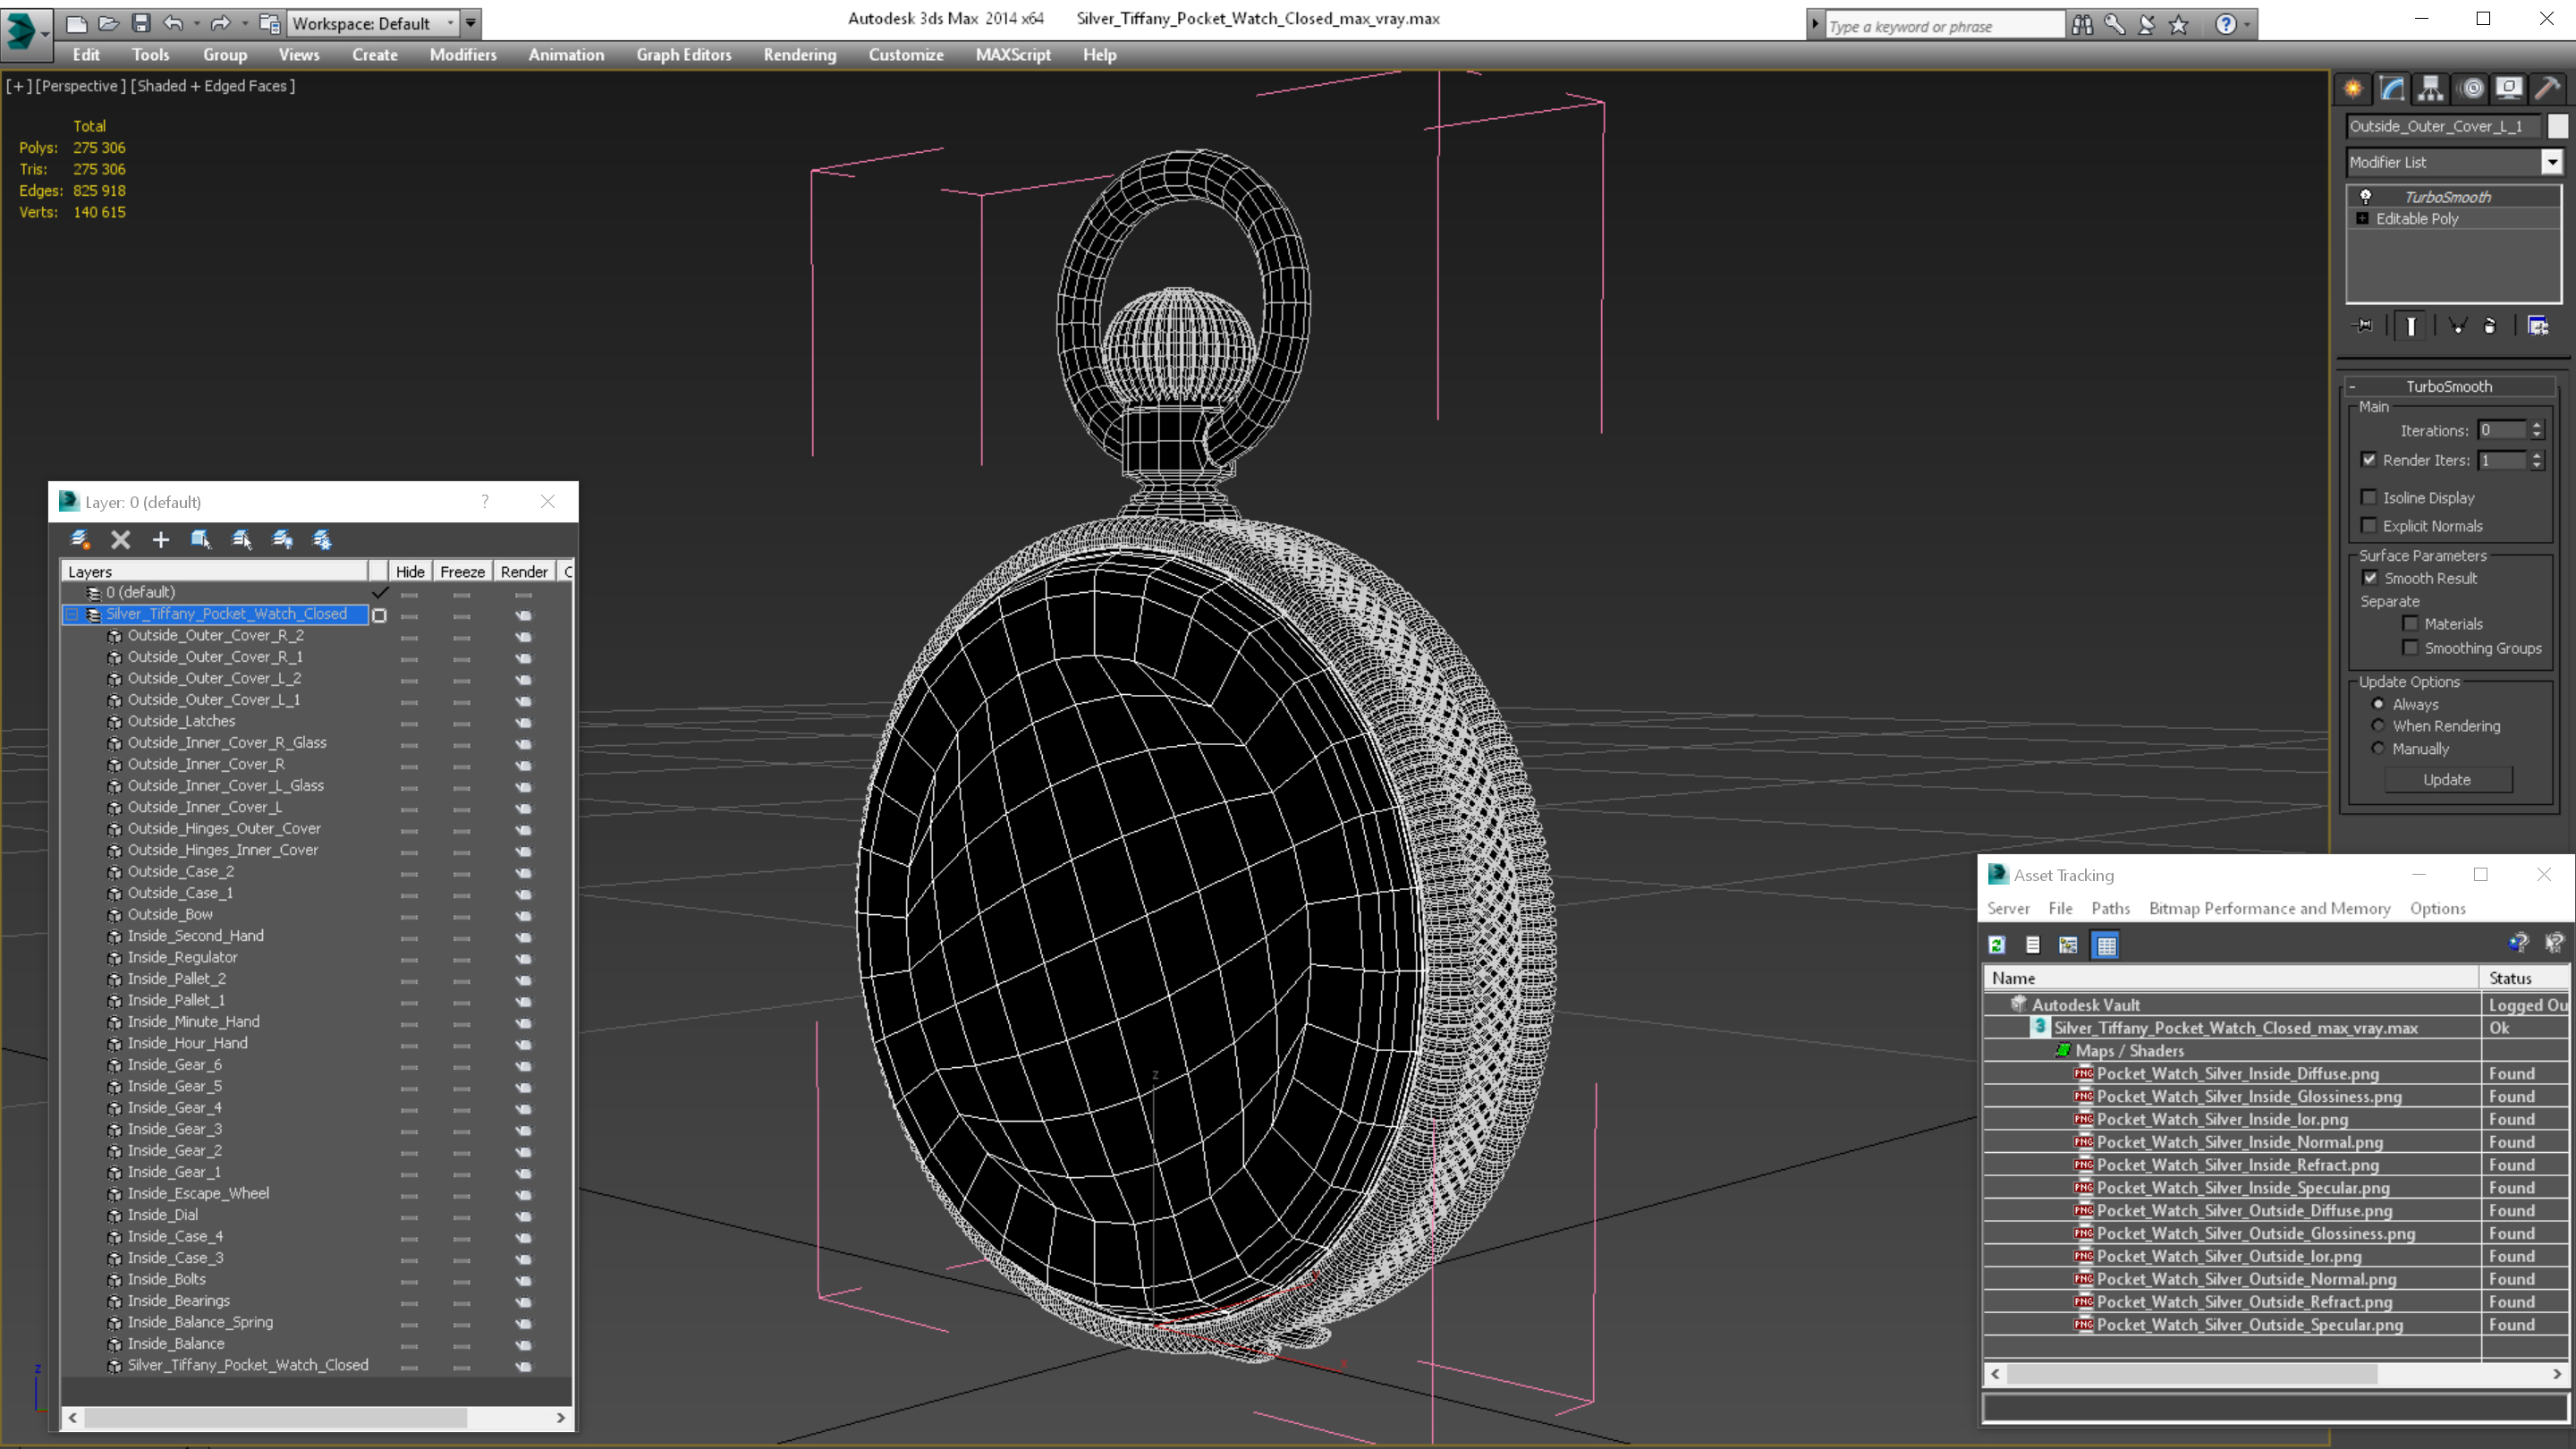Click Tree View icon in Asset Tracking

(2068, 945)
